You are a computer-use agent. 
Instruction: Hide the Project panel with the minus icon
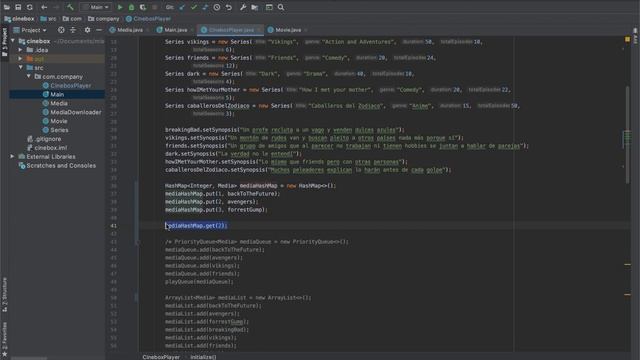[x=99, y=30]
